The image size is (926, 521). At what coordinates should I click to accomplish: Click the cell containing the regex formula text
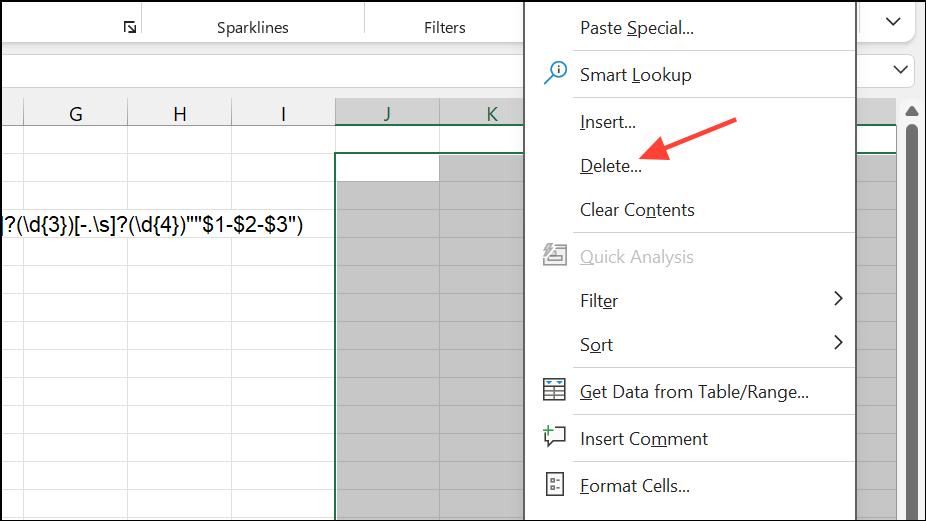click(x=150, y=225)
